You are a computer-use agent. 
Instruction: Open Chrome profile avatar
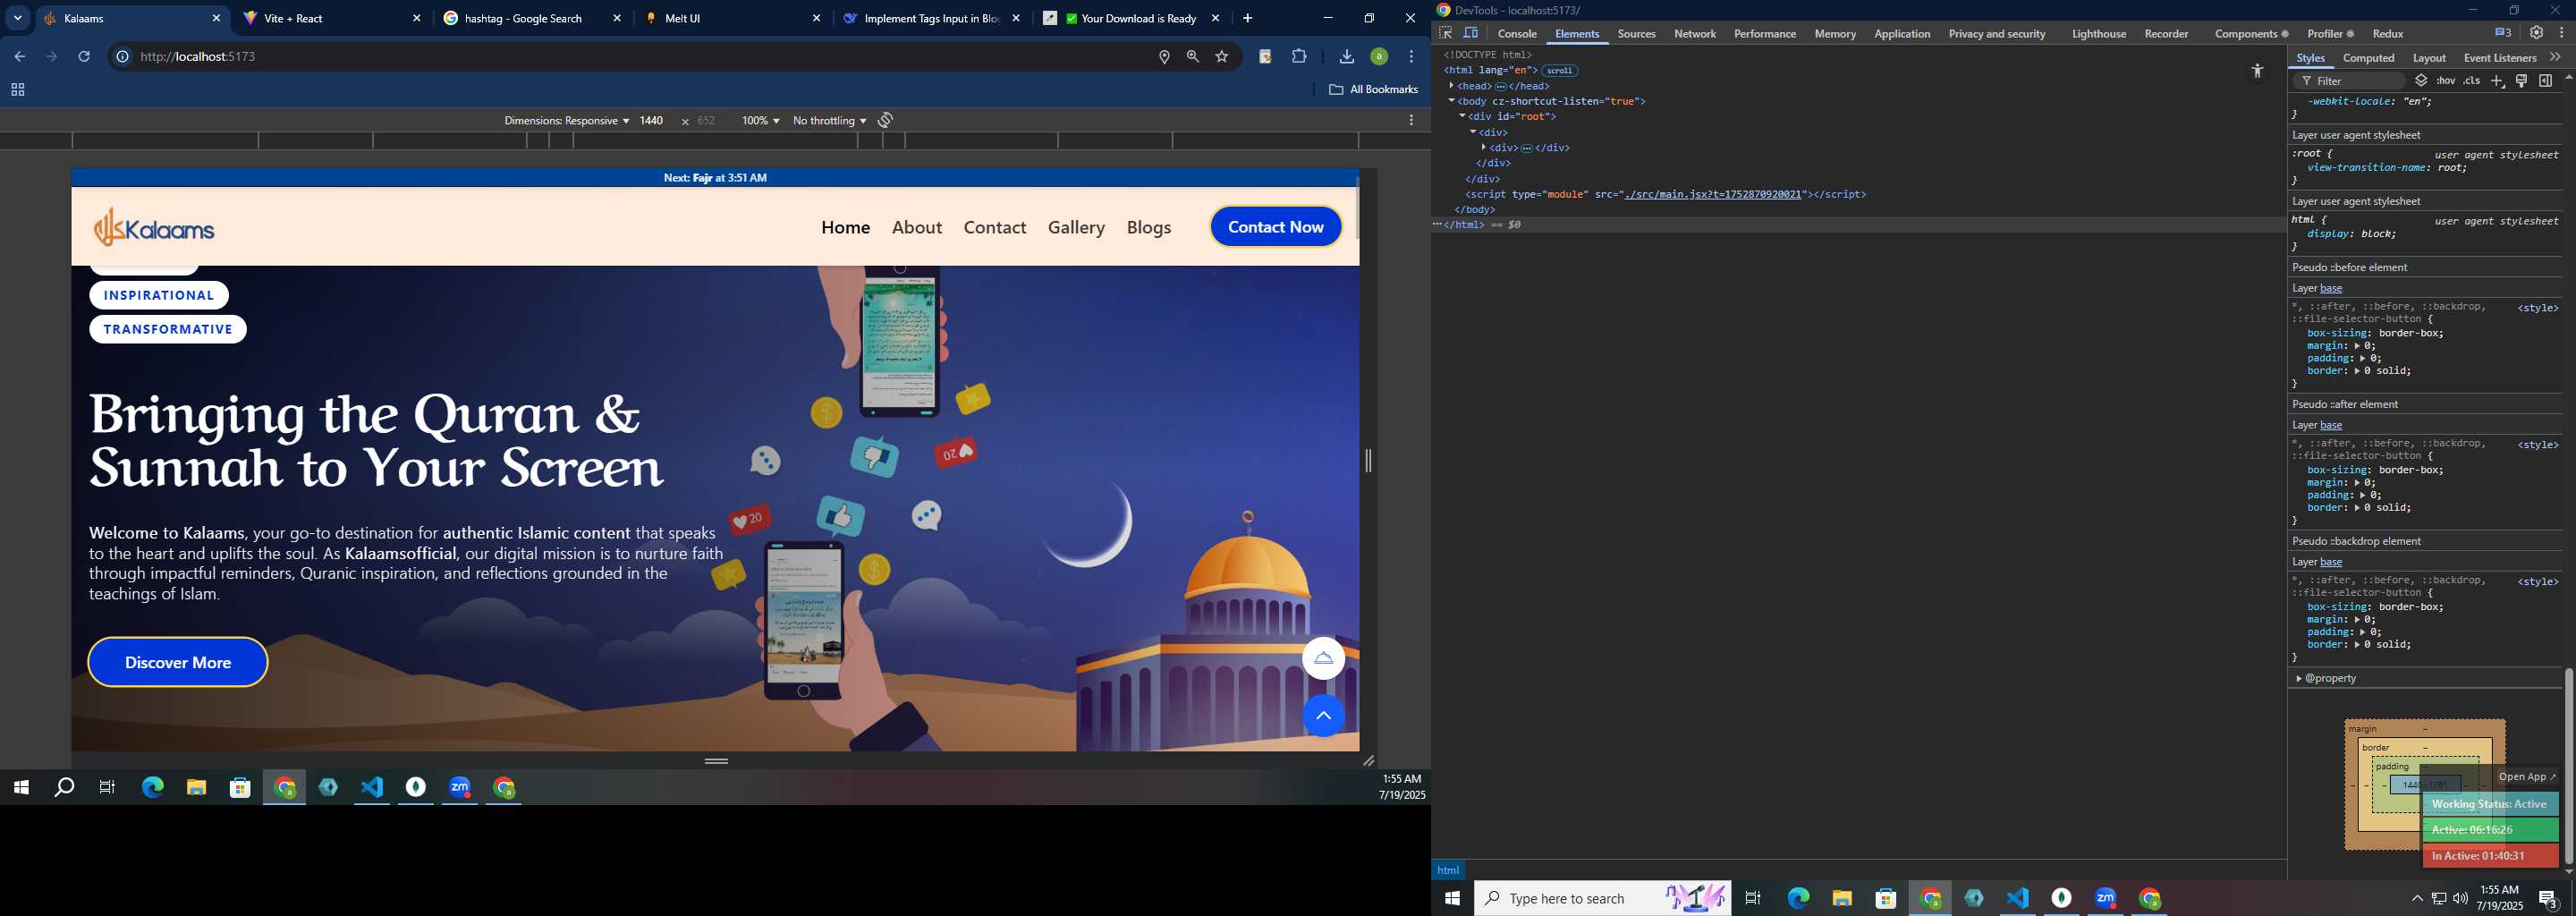click(x=1379, y=57)
